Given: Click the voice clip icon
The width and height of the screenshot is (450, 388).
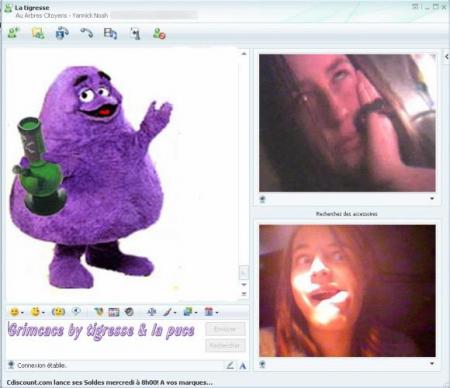Looking at the screenshot, I should pos(76,311).
